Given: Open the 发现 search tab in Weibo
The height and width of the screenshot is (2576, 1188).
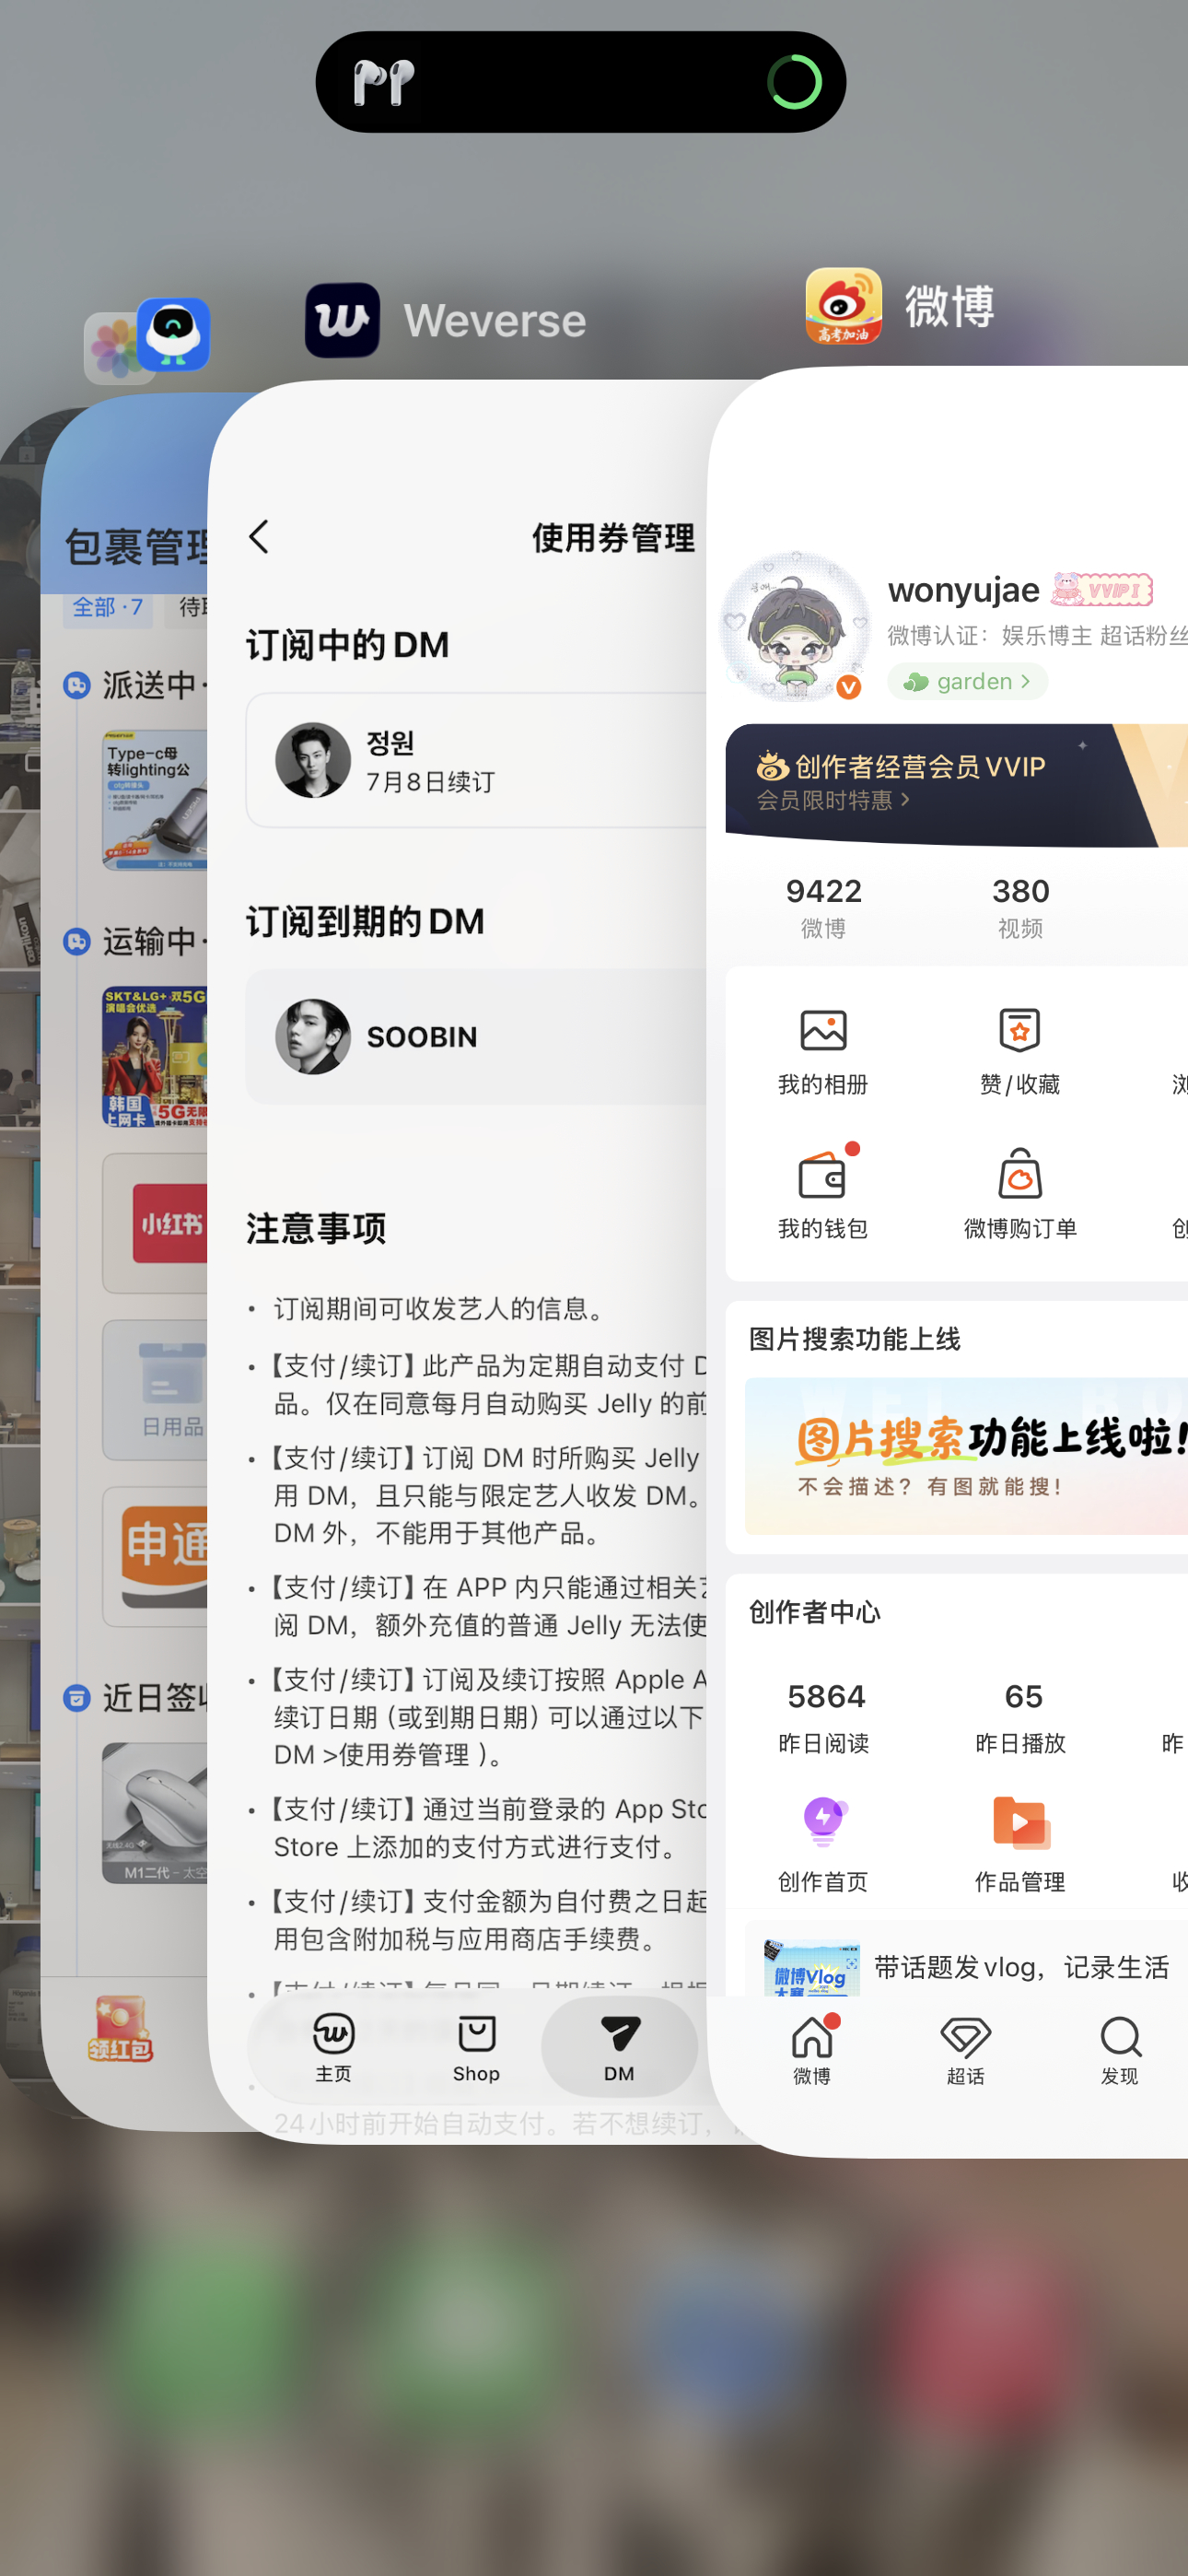Looking at the screenshot, I should 1120,2049.
